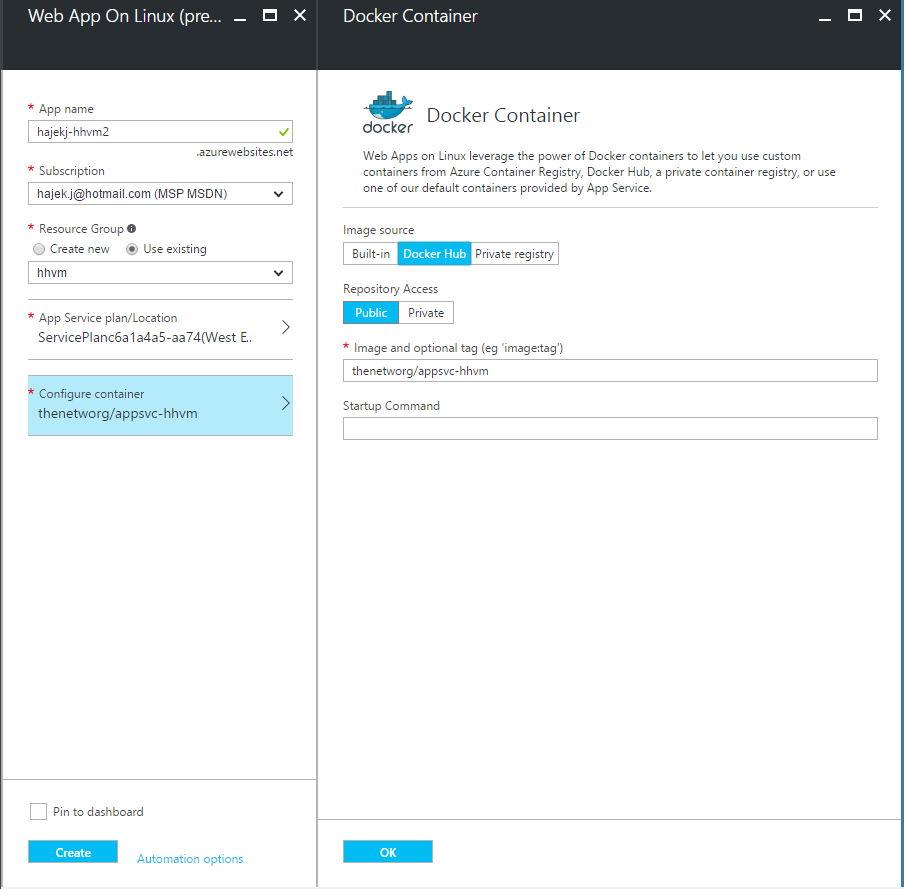Select the Create new radio button
Screen dimensions: 904x889
tap(39, 249)
